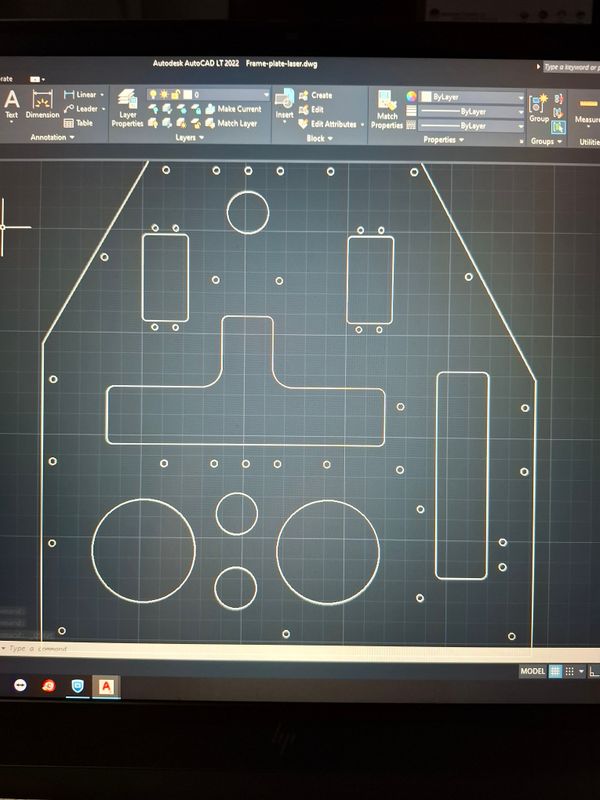Open the Leader dropdown arrow
The width and height of the screenshot is (600, 800).
coord(104,109)
